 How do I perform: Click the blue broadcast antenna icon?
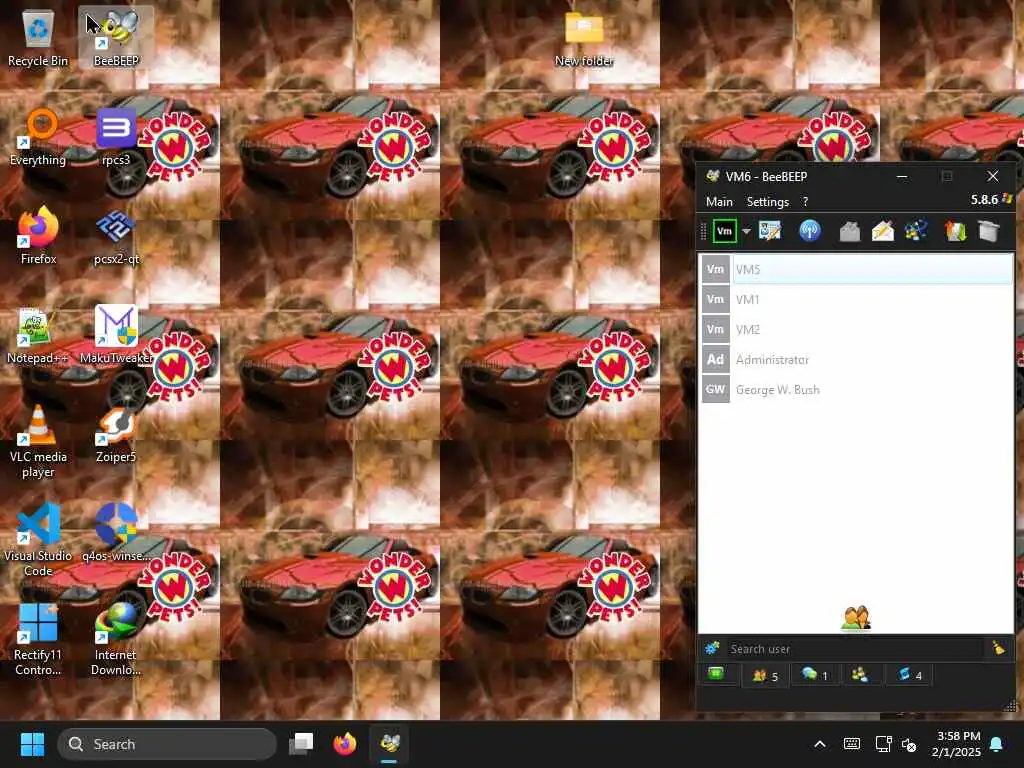point(810,231)
